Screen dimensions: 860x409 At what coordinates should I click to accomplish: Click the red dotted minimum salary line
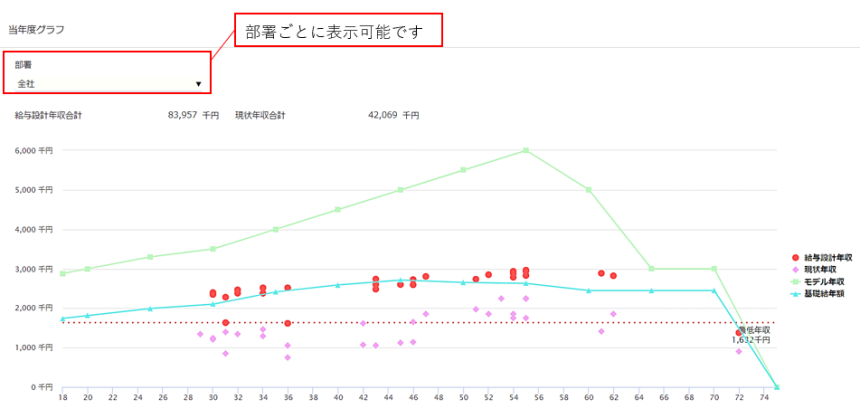click(x=400, y=323)
